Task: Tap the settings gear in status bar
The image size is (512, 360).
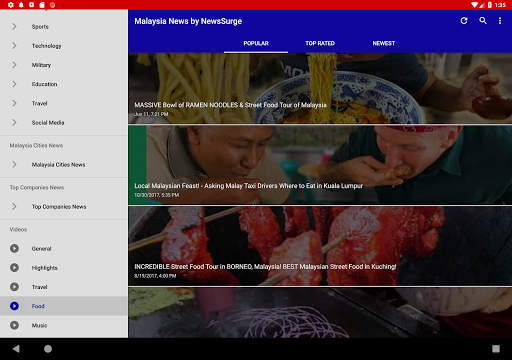Action: coord(11,5)
